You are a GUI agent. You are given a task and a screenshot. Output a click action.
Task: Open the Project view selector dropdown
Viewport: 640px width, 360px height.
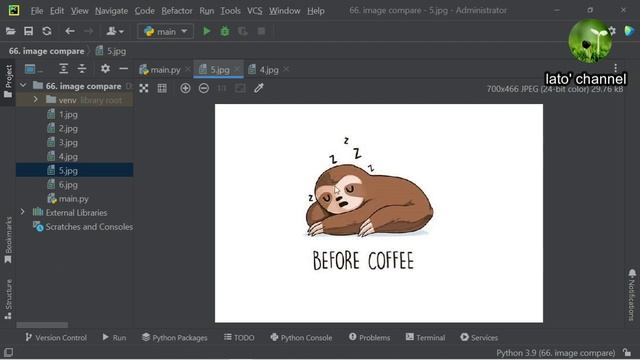[33, 69]
